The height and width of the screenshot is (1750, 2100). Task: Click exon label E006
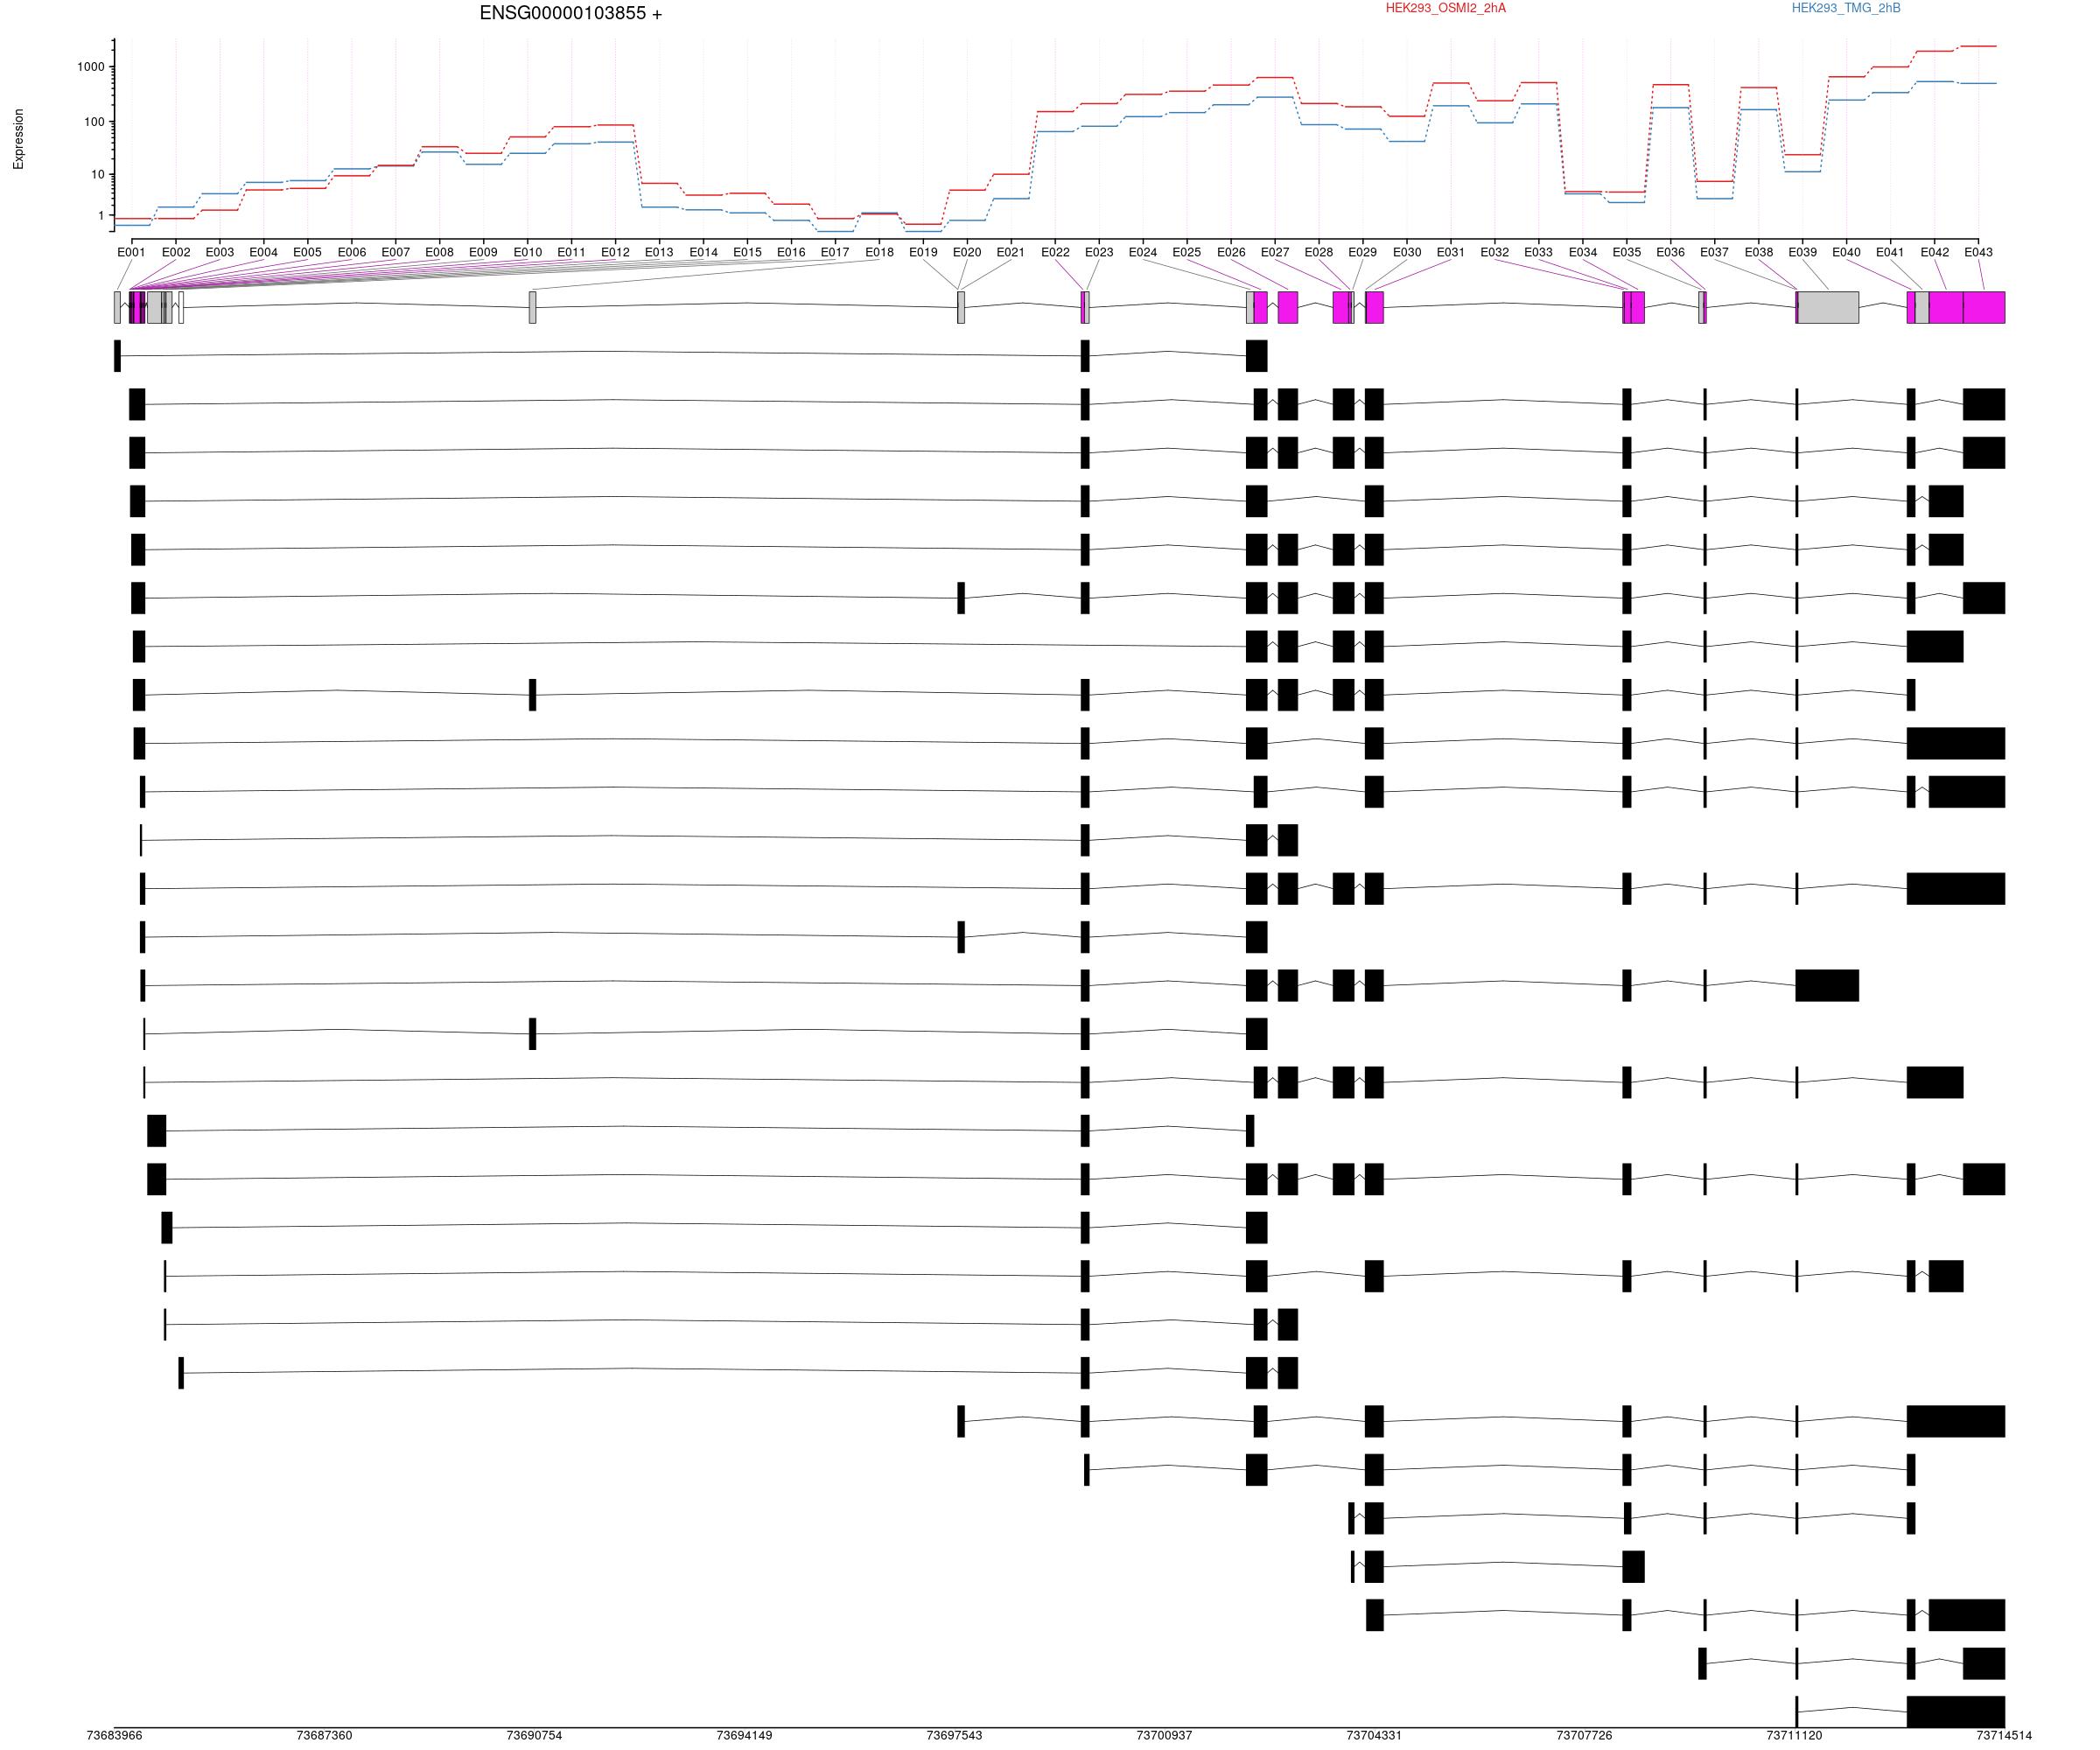pyautogui.click(x=351, y=253)
